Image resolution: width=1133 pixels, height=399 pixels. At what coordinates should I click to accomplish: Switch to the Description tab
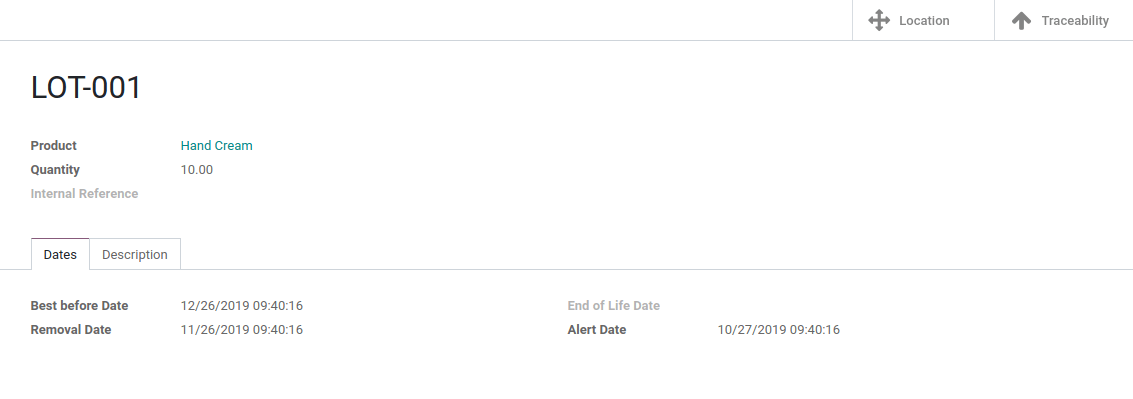coord(134,254)
